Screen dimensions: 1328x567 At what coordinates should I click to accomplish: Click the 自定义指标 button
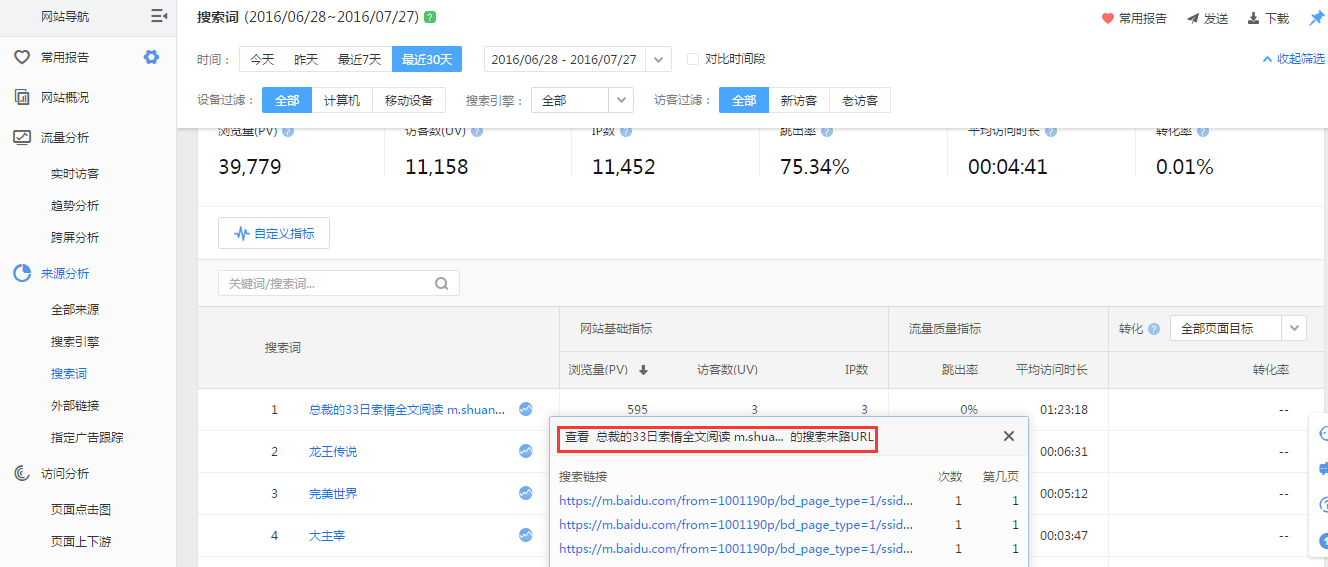click(x=274, y=233)
